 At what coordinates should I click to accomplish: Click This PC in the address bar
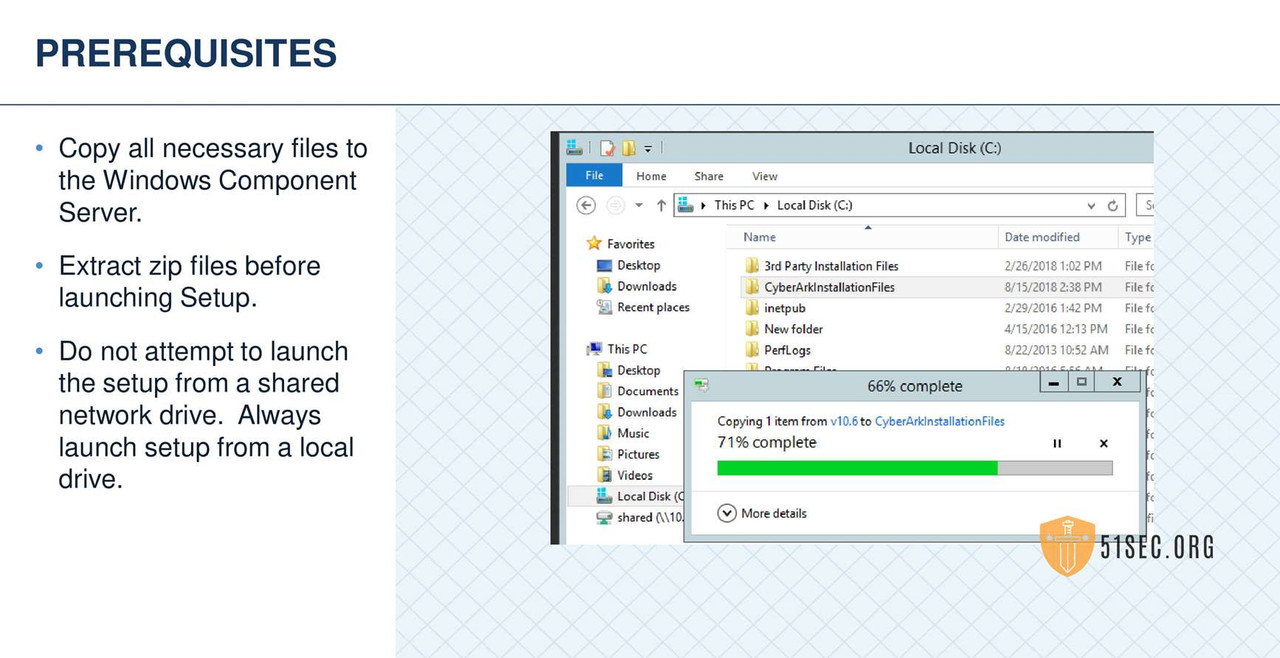734,205
